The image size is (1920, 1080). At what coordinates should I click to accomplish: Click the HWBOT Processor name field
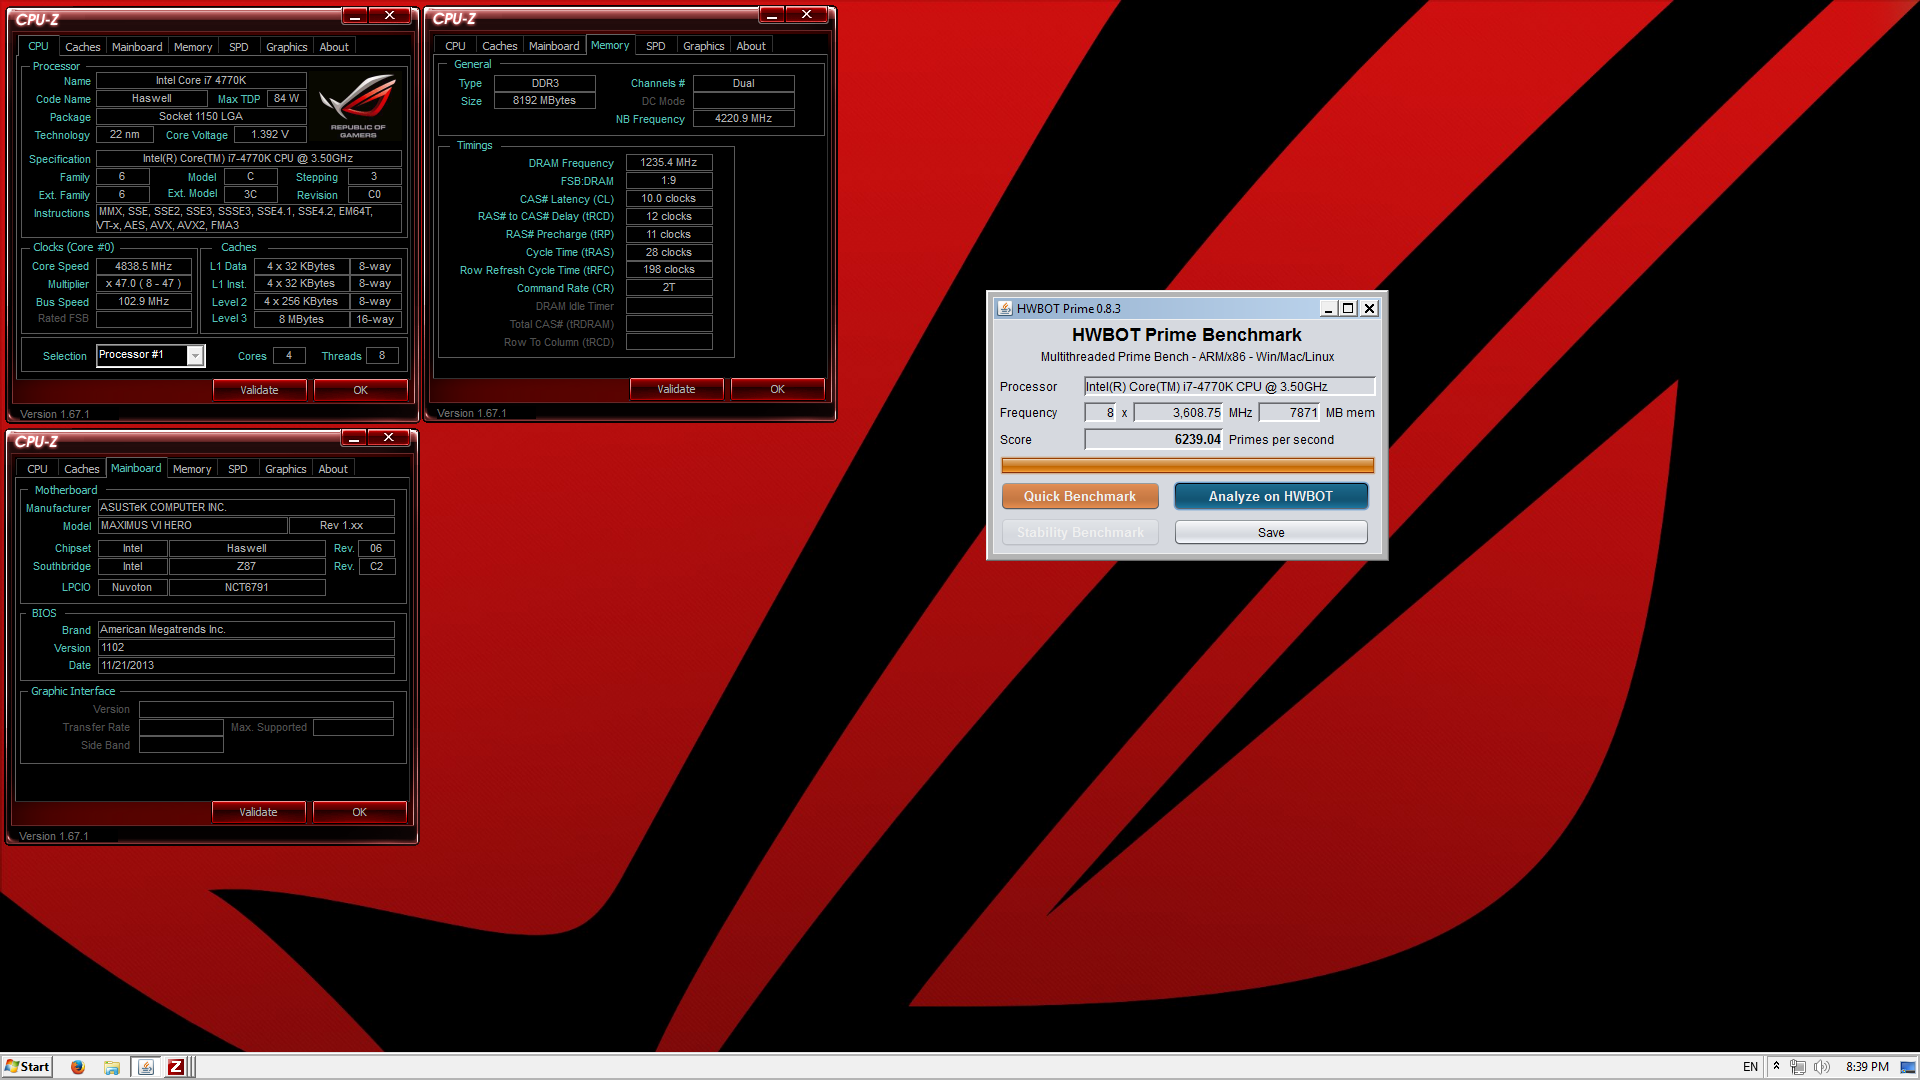1230,386
